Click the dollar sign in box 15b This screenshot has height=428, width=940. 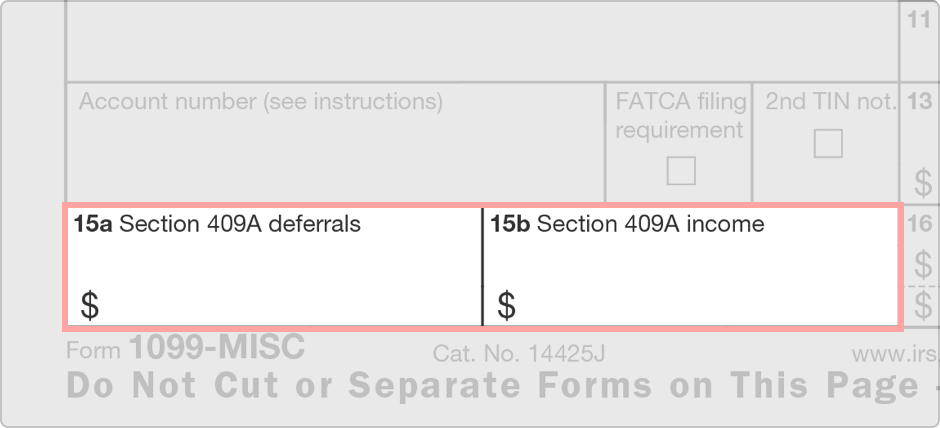click(x=506, y=306)
